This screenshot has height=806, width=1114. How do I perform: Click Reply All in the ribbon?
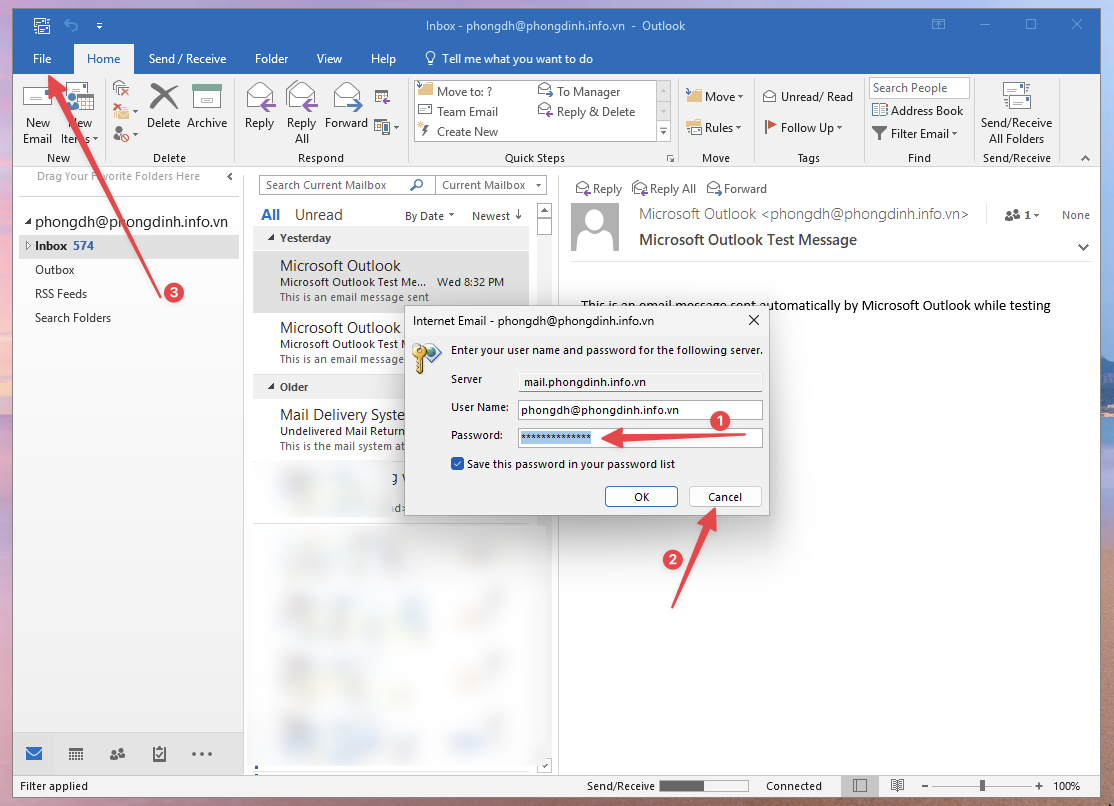301,114
